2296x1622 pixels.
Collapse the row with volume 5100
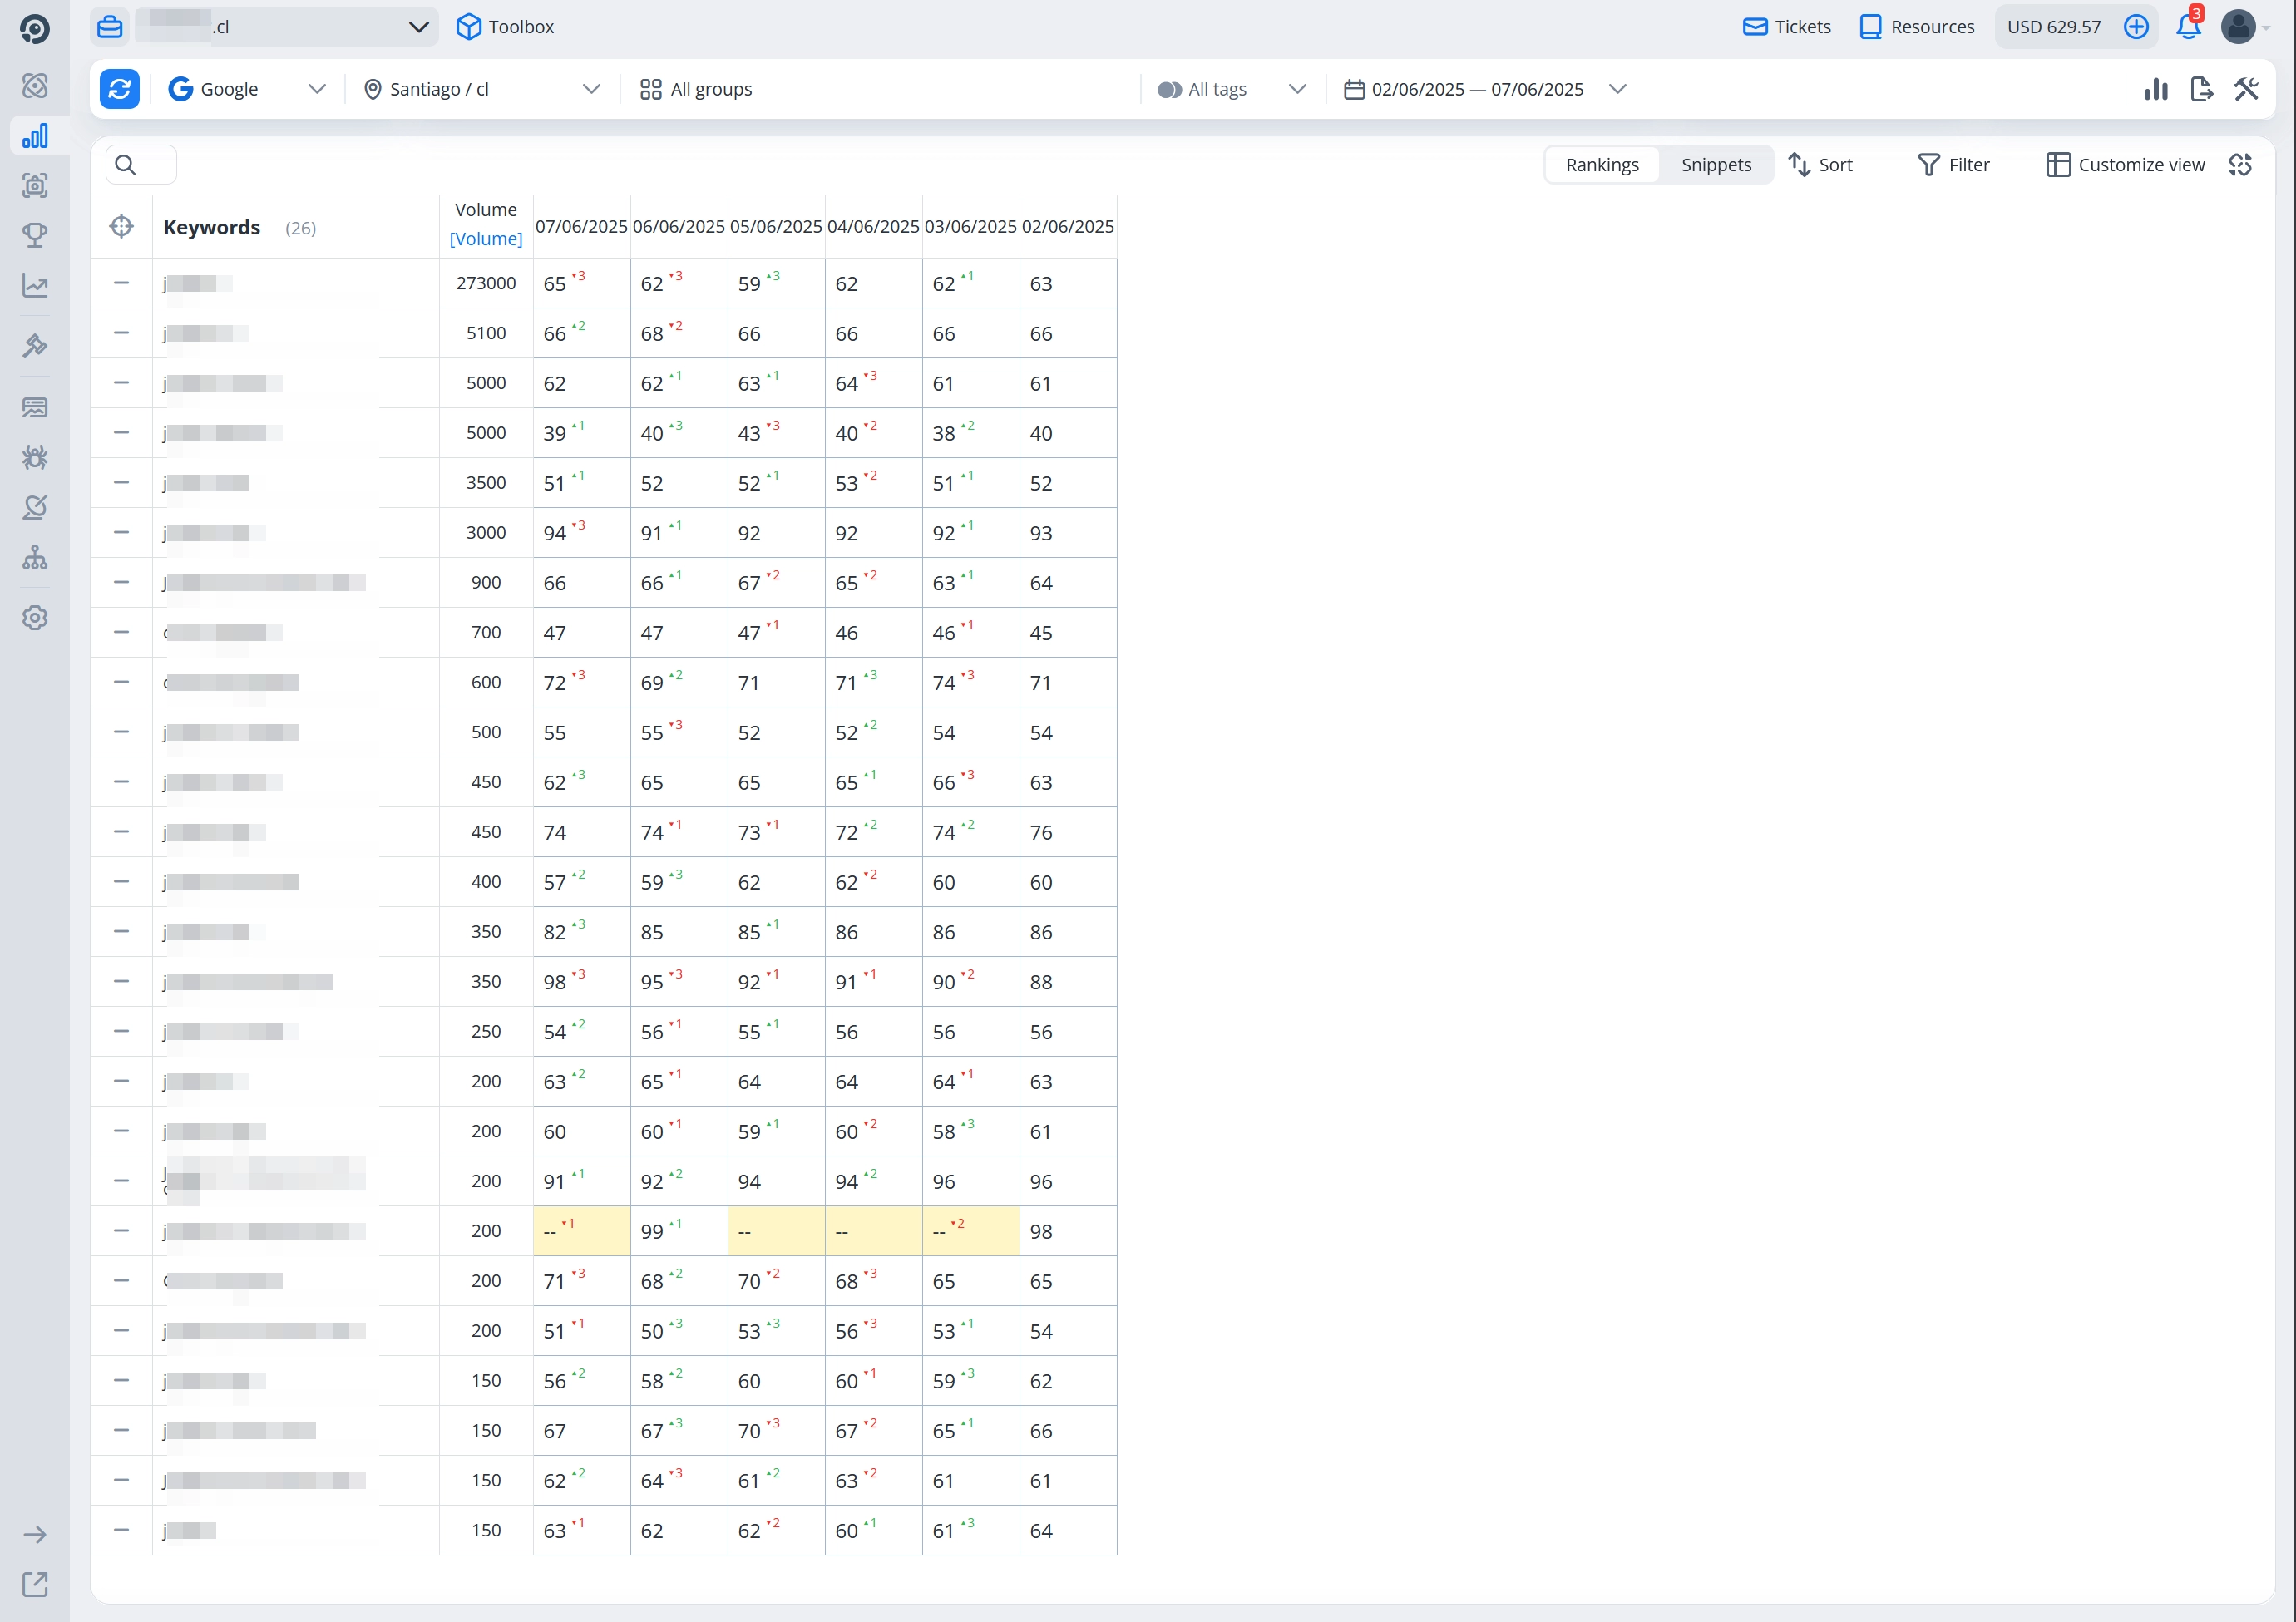tap(121, 333)
